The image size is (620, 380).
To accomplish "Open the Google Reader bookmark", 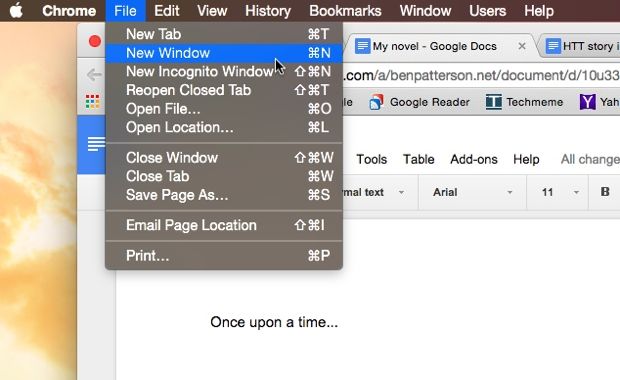I will [419, 102].
